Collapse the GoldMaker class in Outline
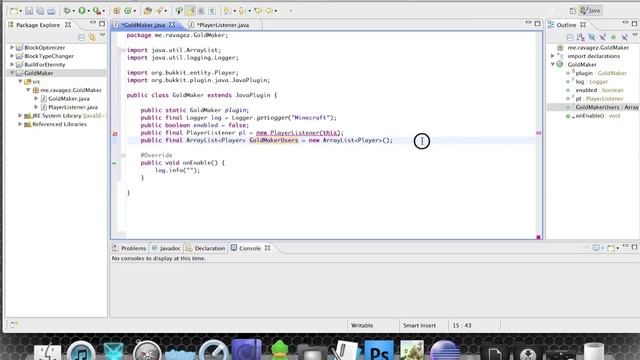 553,64
